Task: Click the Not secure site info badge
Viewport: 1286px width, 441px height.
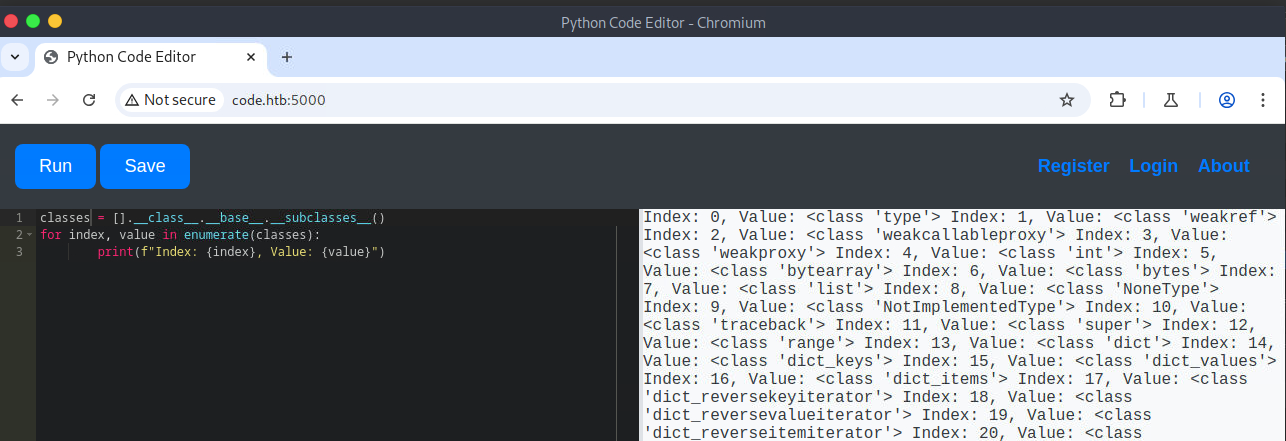Action: point(170,100)
